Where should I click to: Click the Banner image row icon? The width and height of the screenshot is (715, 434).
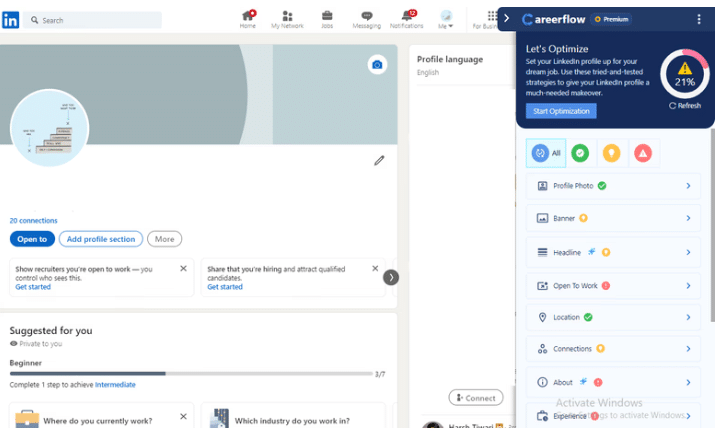pos(542,218)
